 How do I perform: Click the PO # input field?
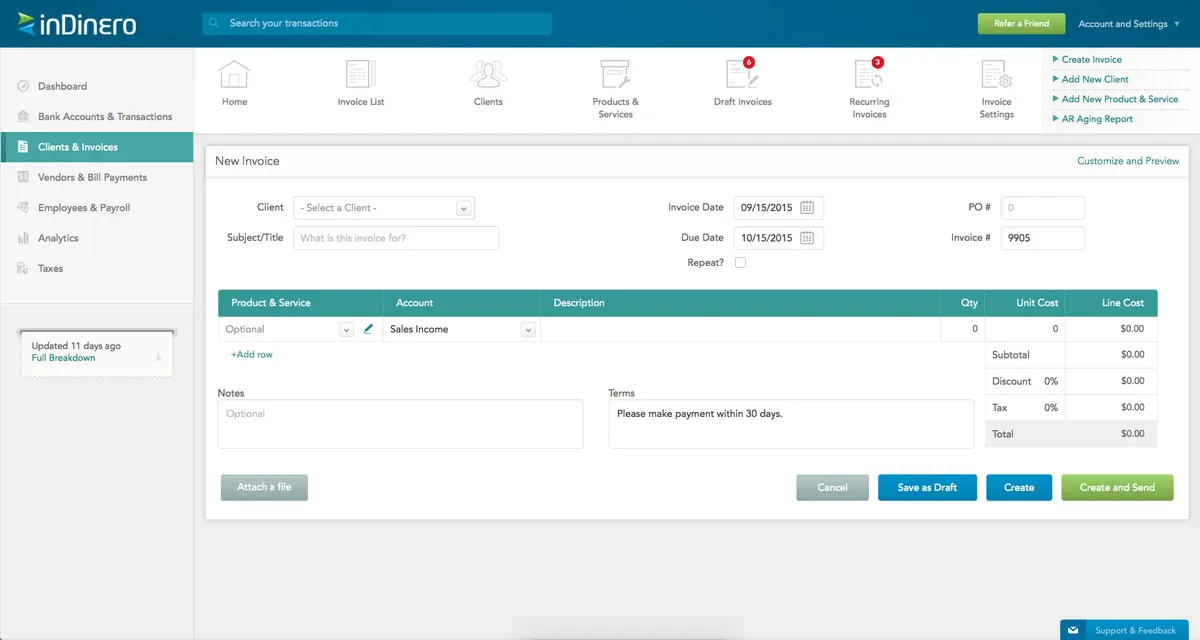pyautogui.click(x=1043, y=208)
